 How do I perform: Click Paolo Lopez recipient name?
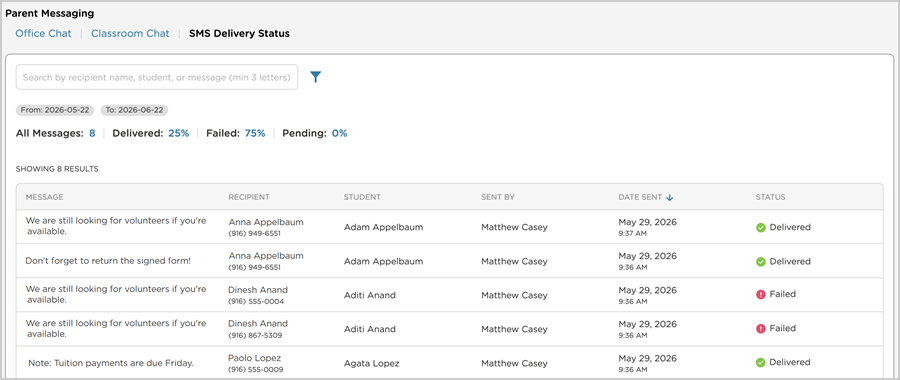pos(254,358)
